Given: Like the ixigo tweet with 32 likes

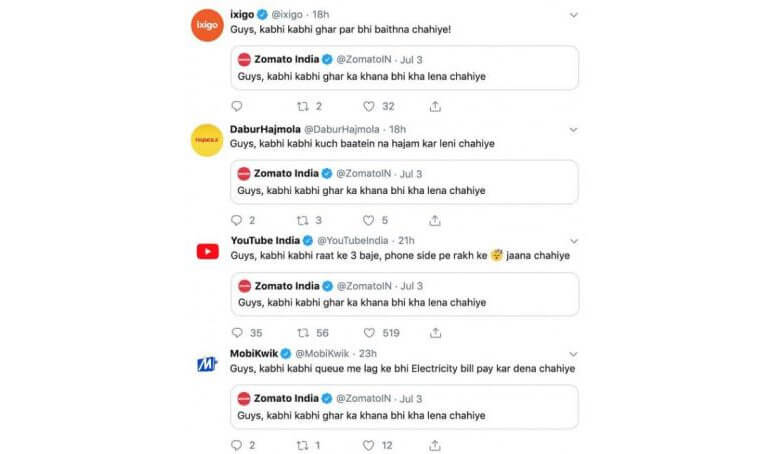Looking at the screenshot, I should tap(369, 106).
